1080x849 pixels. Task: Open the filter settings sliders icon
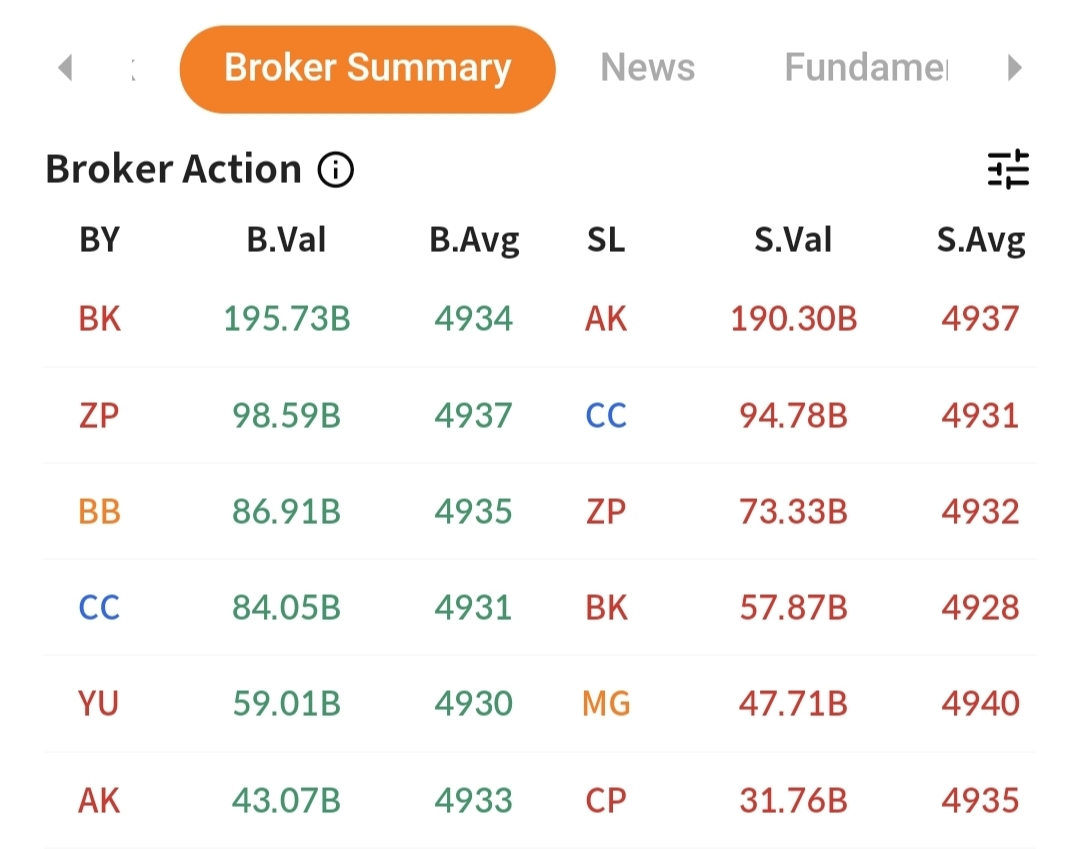(1007, 169)
